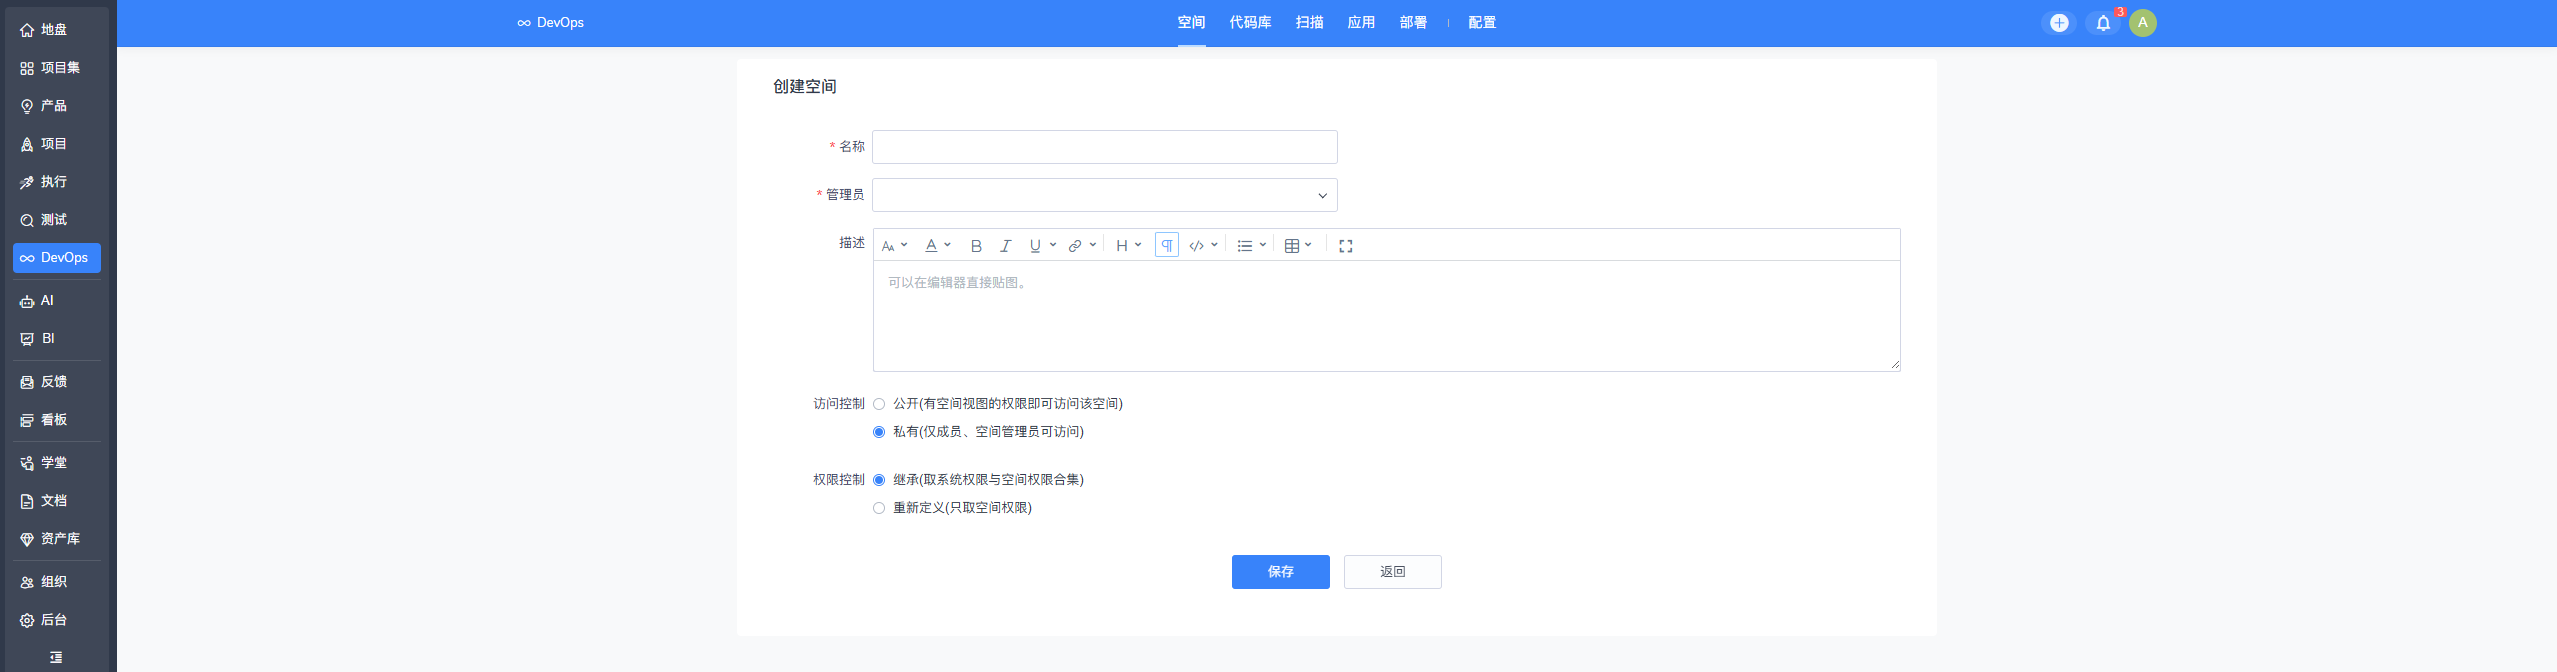Image resolution: width=2557 pixels, height=672 pixels.
Task: Toggle bold formatting in description editor
Action: click(976, 246)
